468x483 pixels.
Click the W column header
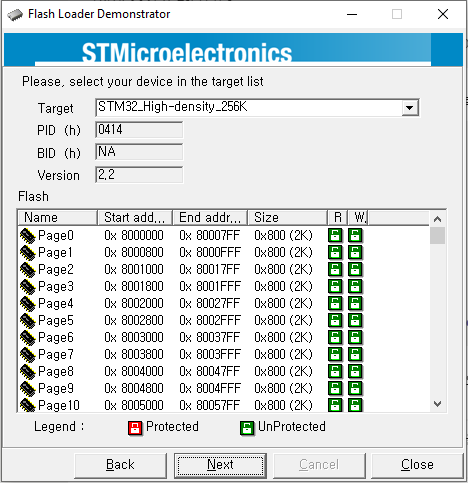[358, 218]
